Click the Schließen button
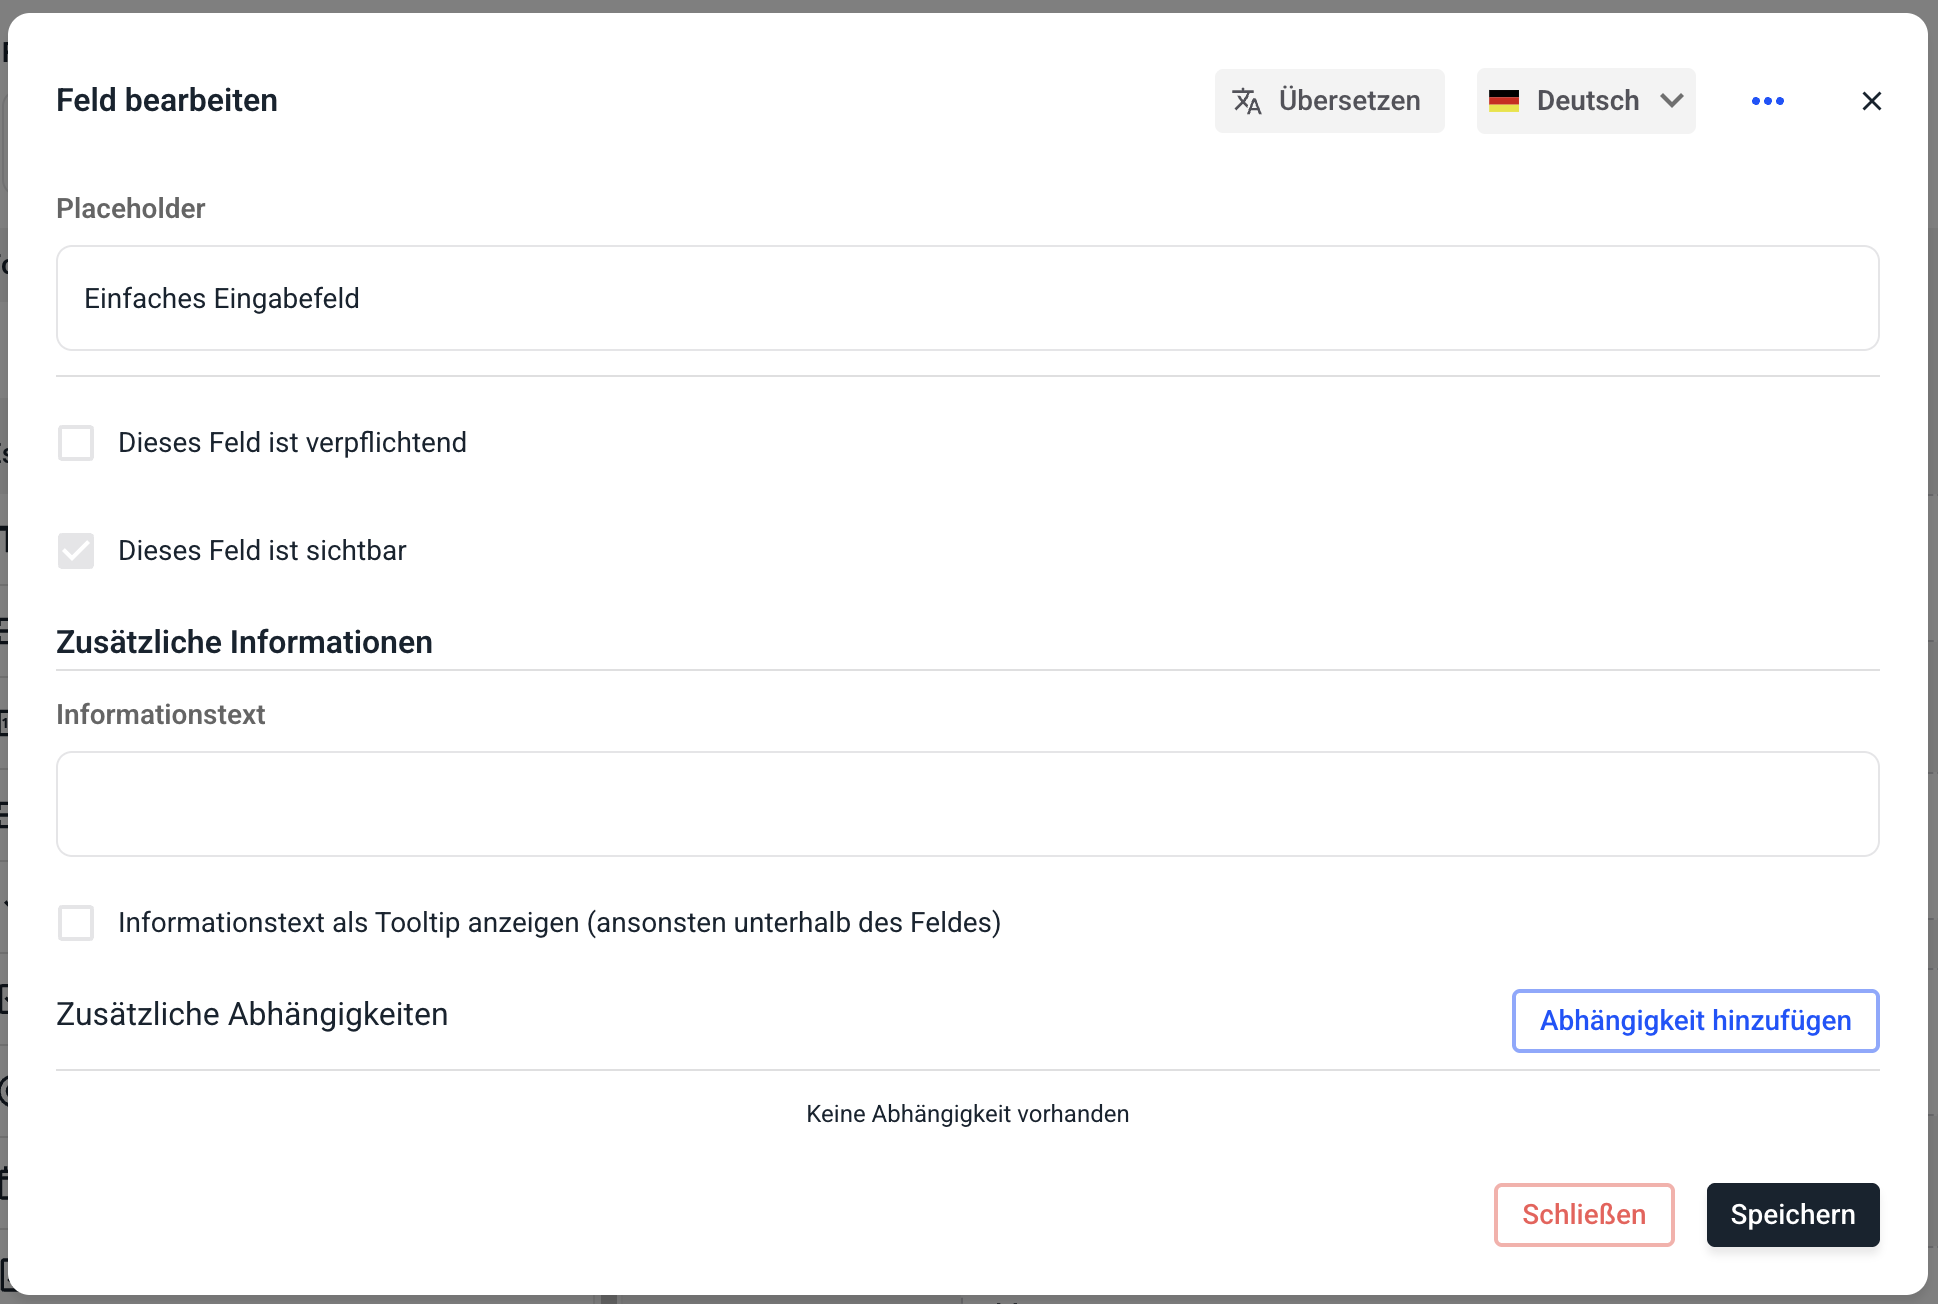Viewport: 1938px width, 1304px height. (x=1584, y=1215)
